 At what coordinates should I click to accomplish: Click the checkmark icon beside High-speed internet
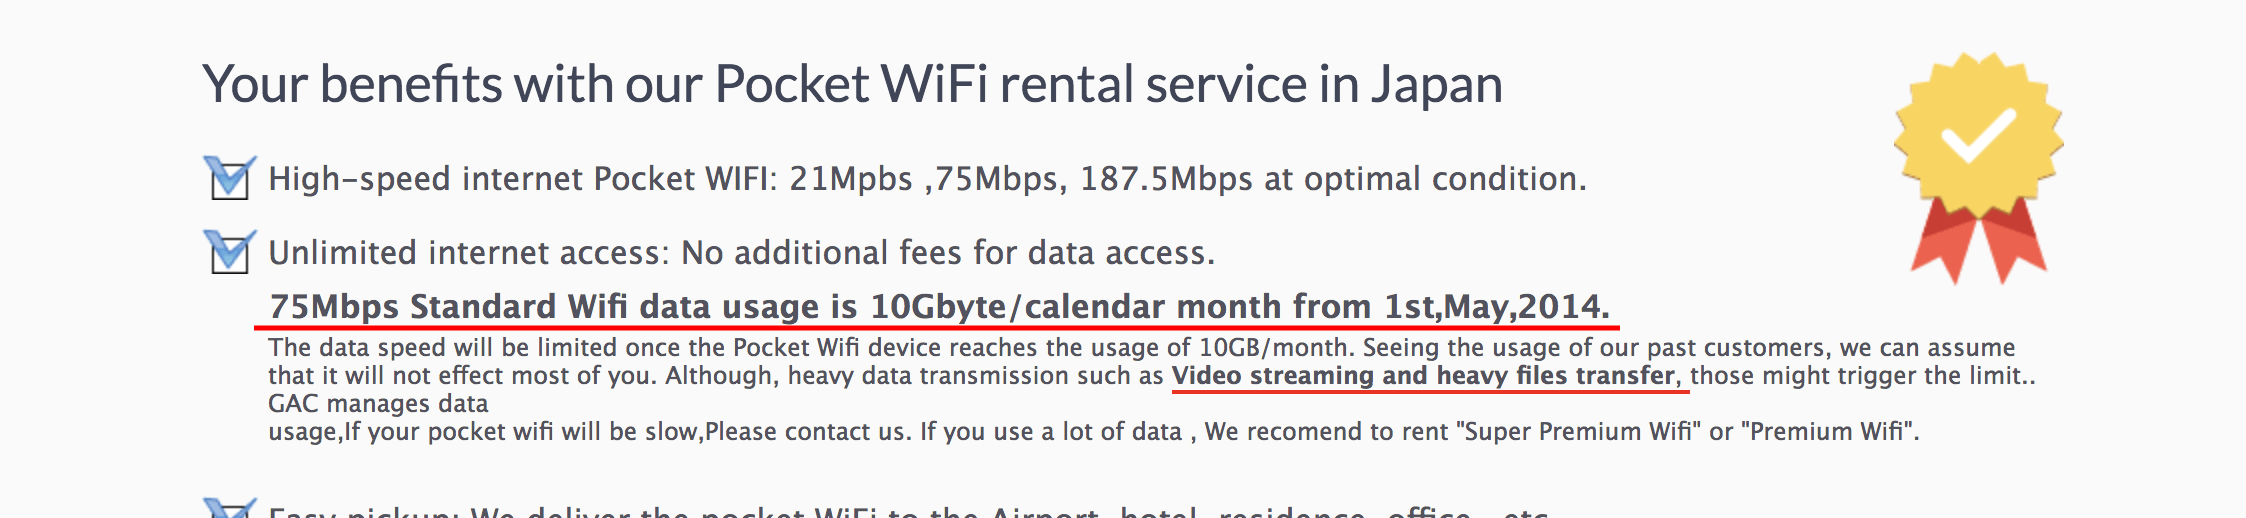(230, 178)
